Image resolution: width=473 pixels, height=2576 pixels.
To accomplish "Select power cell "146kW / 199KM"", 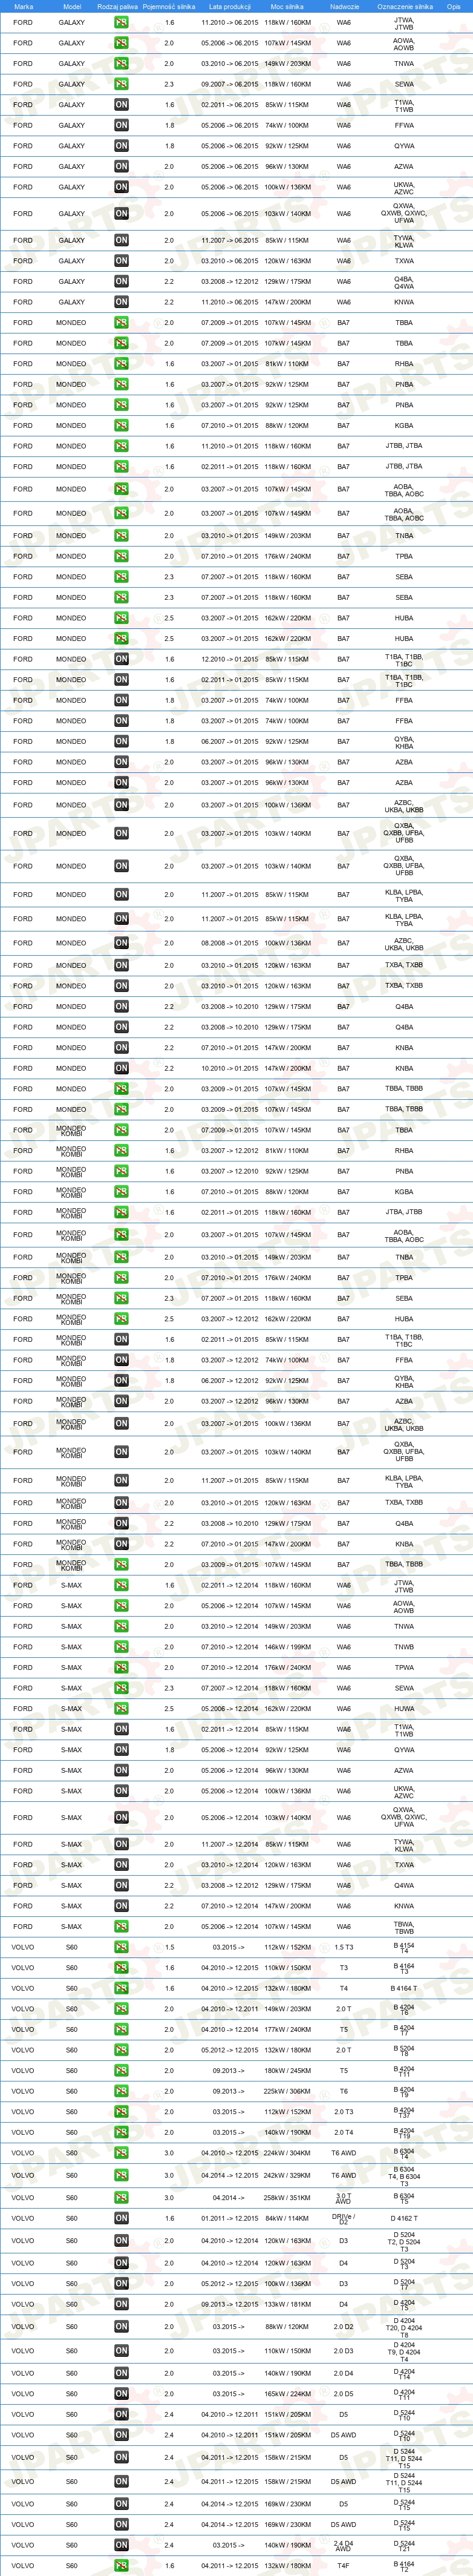I will pos(287,1646).
